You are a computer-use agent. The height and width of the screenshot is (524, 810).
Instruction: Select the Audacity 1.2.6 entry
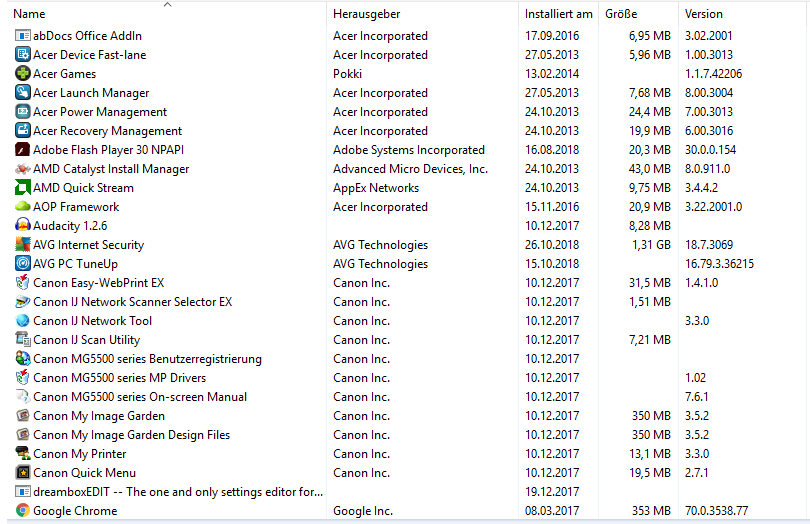[x=70, y=226]
